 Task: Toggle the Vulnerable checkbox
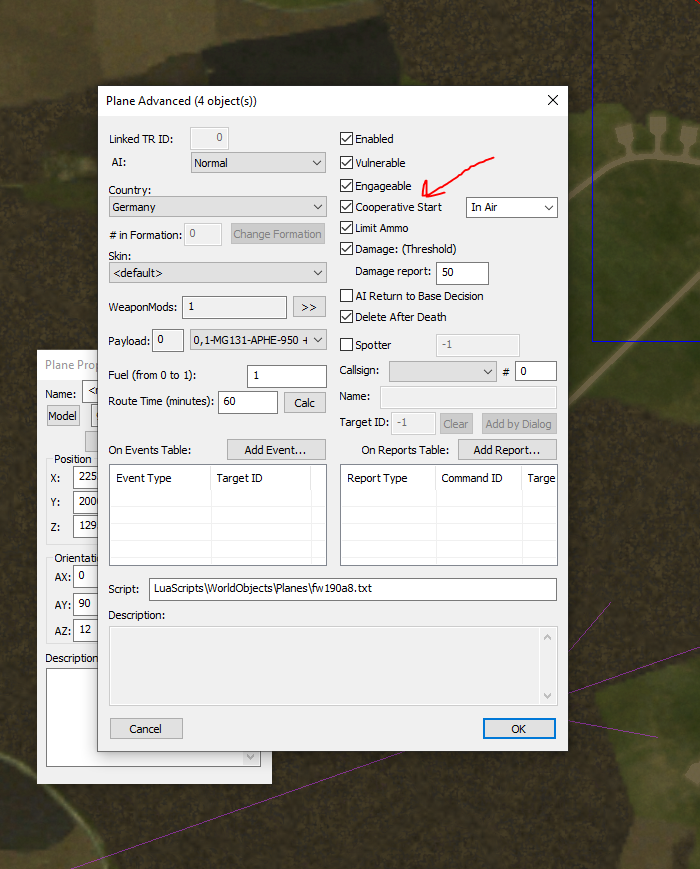[x=346, y=162]
